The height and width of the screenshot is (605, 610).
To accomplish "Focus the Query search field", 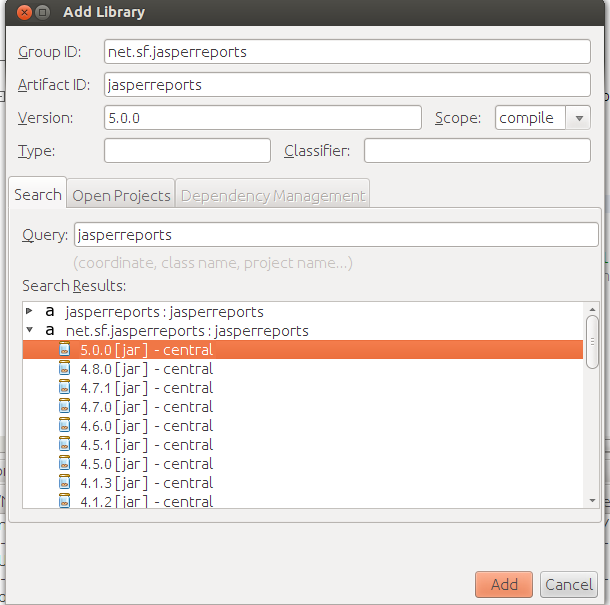I will pos(336,235).
